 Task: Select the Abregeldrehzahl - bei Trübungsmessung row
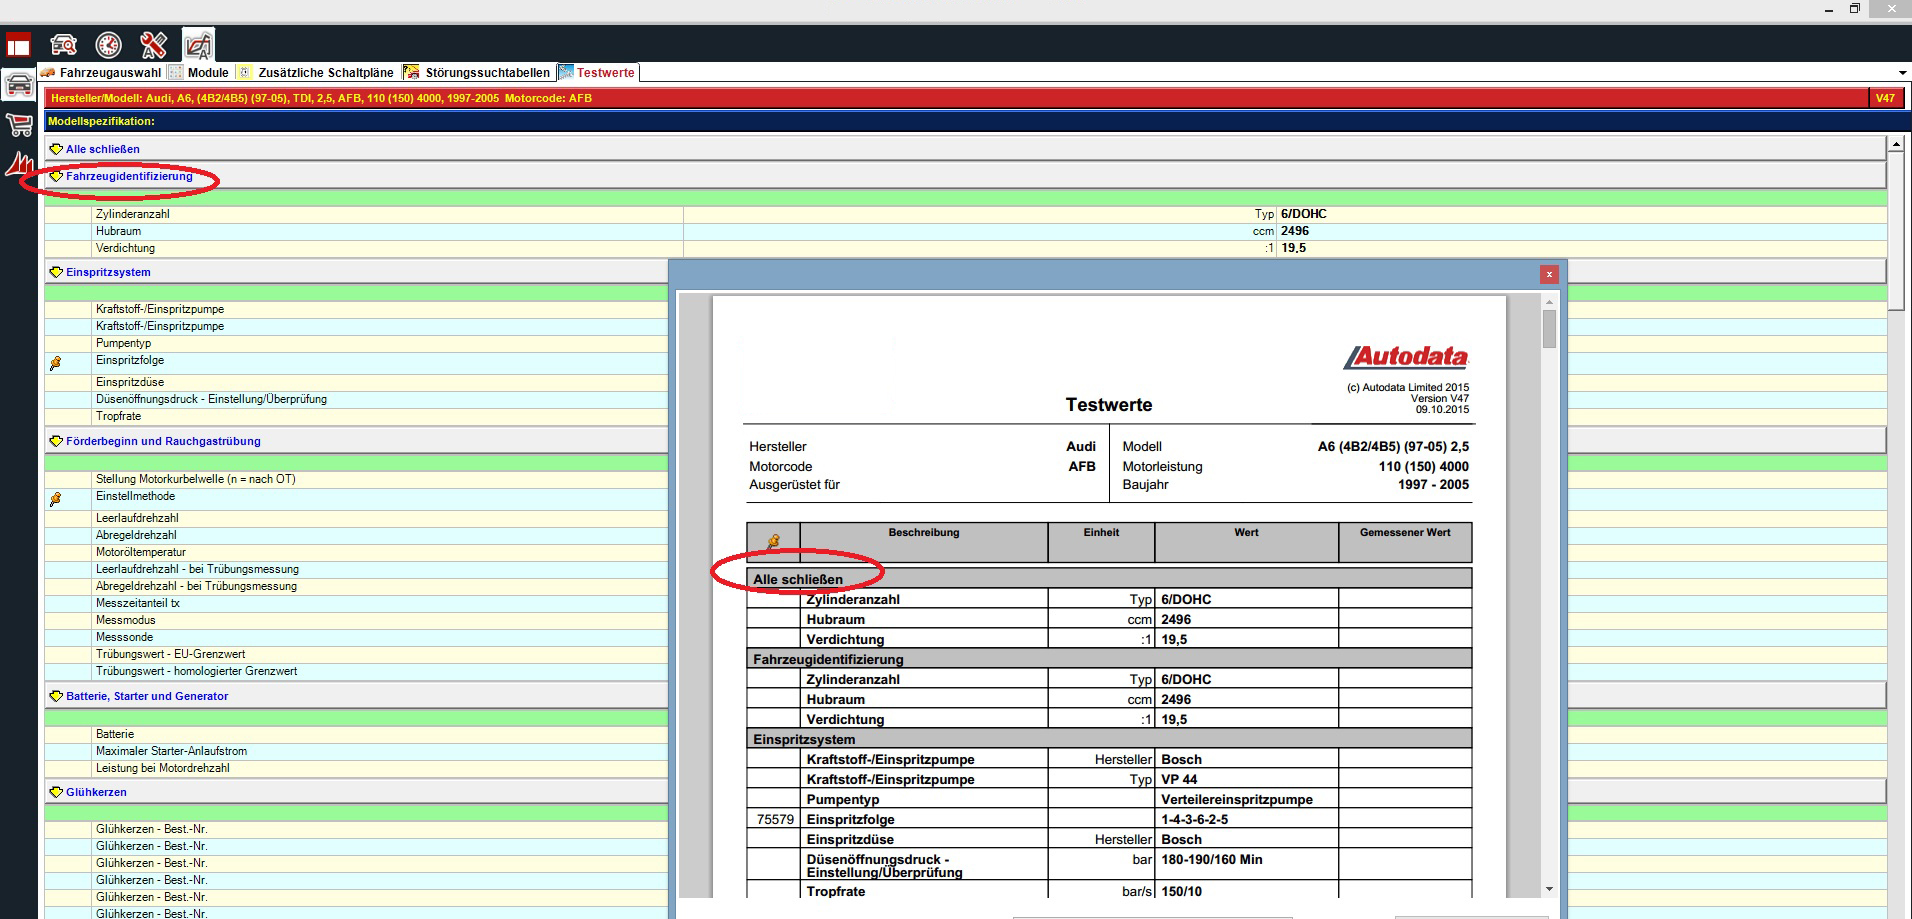pos(356,586)
